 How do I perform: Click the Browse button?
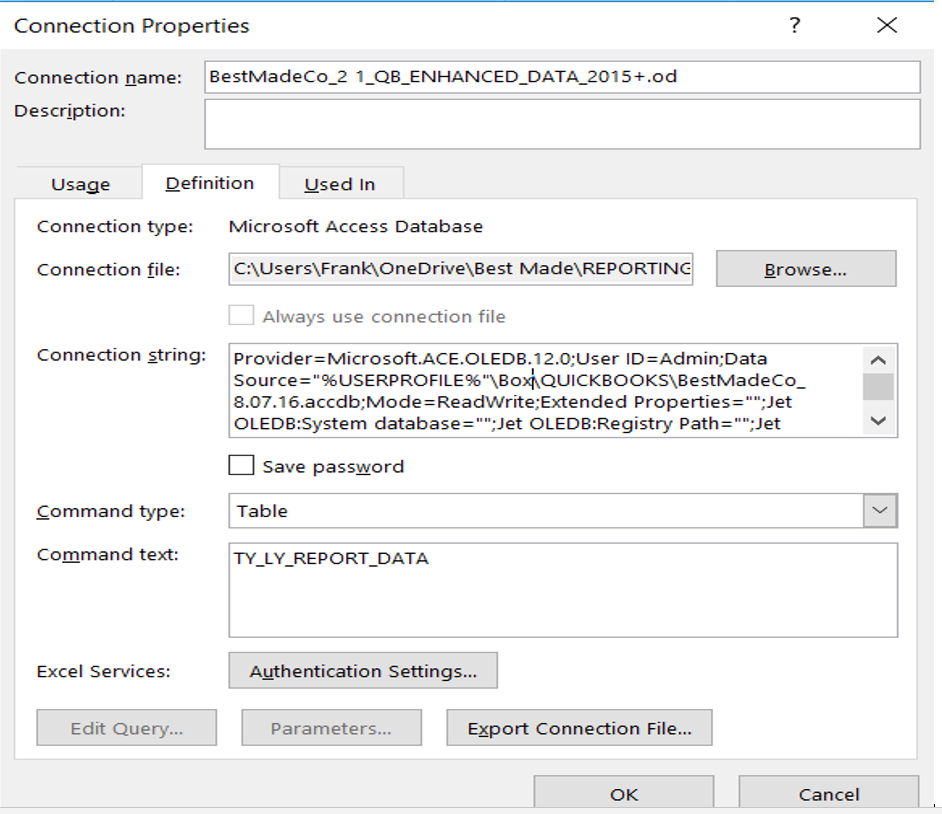tap(806, 269)
